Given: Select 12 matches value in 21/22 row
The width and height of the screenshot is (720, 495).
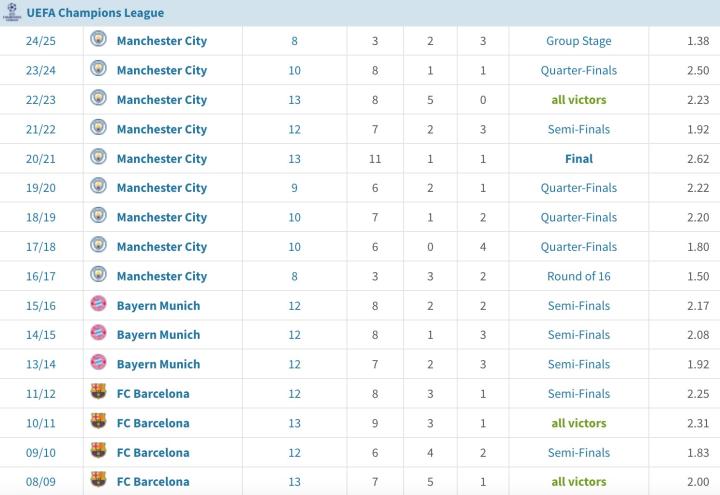Looking at the screenshot, I should [294, 129].
